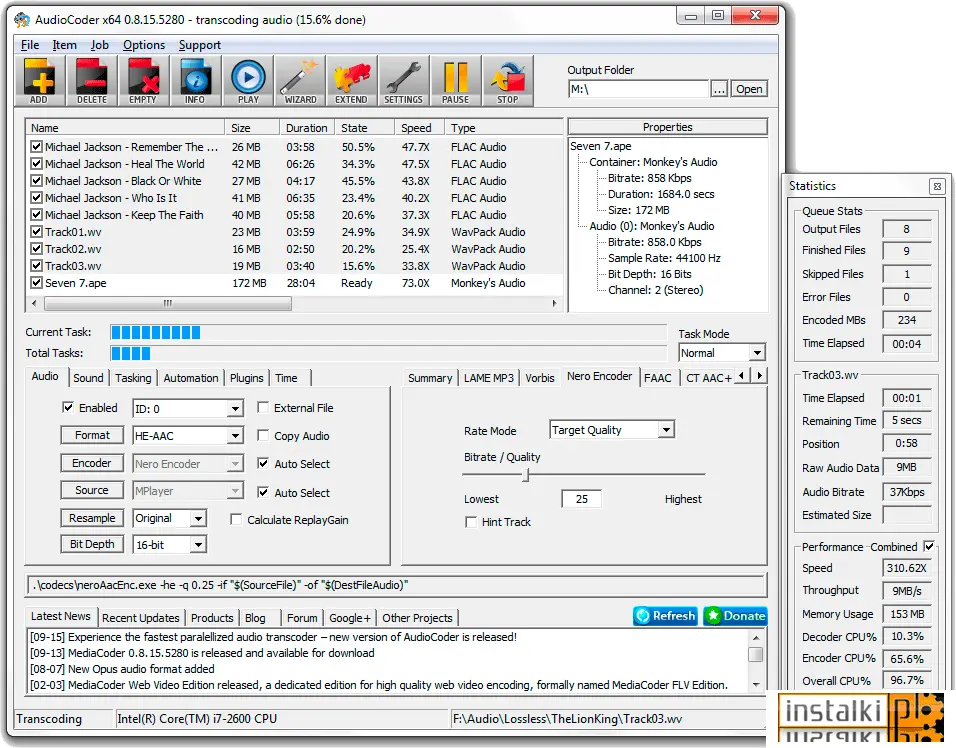The height and width of the screenshot is (748, 956).
Task: Click the Encoder button
Action: point(92,463)
